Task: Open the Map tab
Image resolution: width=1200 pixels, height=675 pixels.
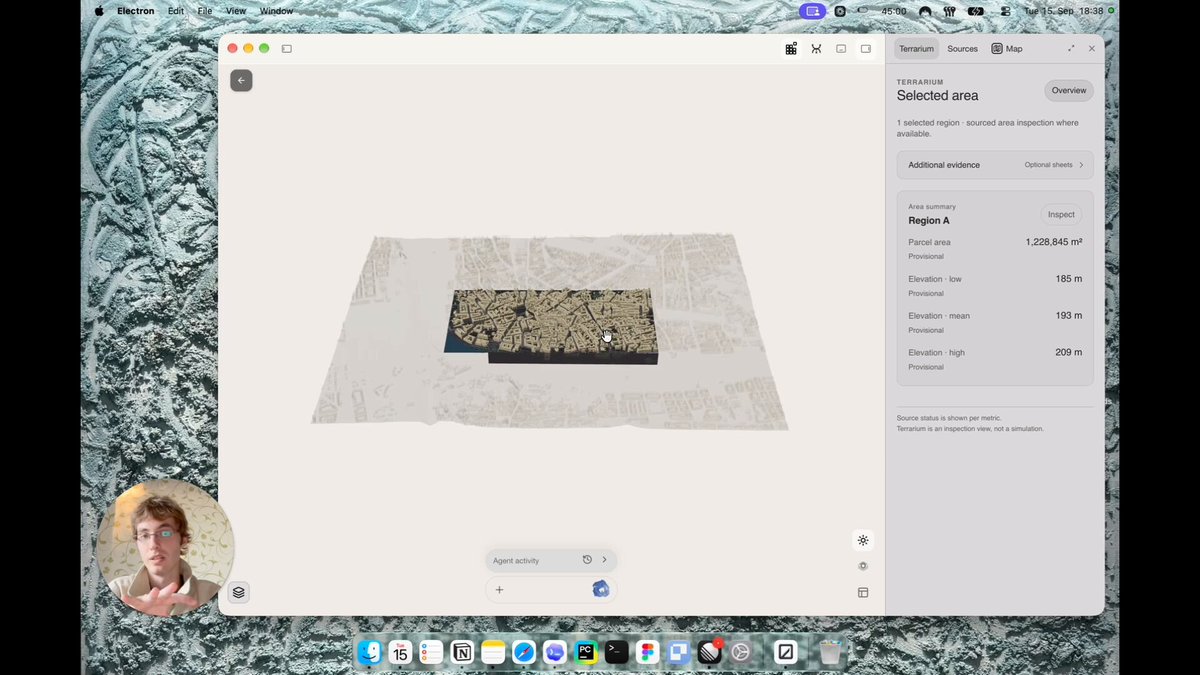Action: [x=1007, y=49]
